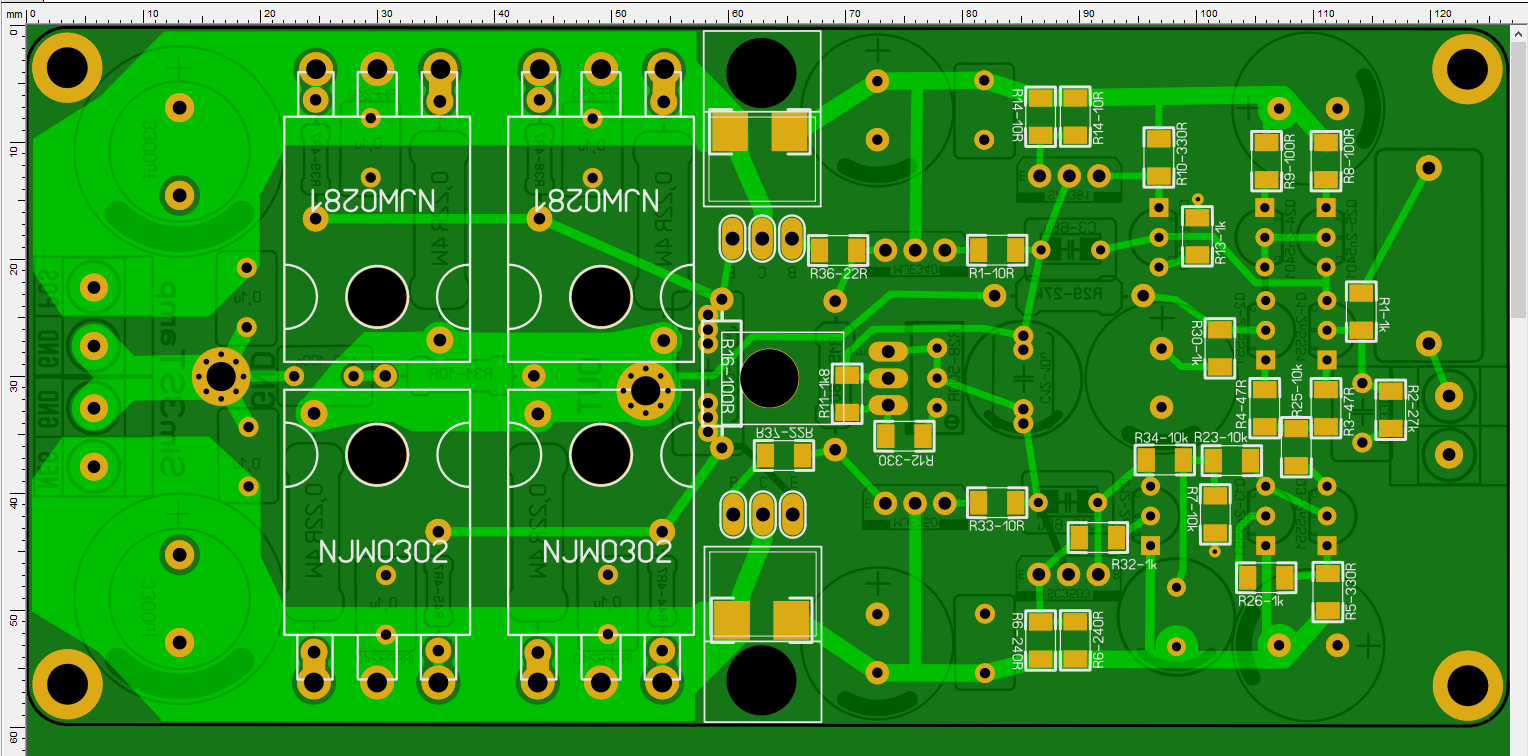1528x756 pixels.
Task: Click the R2-27k resistor label
Action: tap(1413, 411)
